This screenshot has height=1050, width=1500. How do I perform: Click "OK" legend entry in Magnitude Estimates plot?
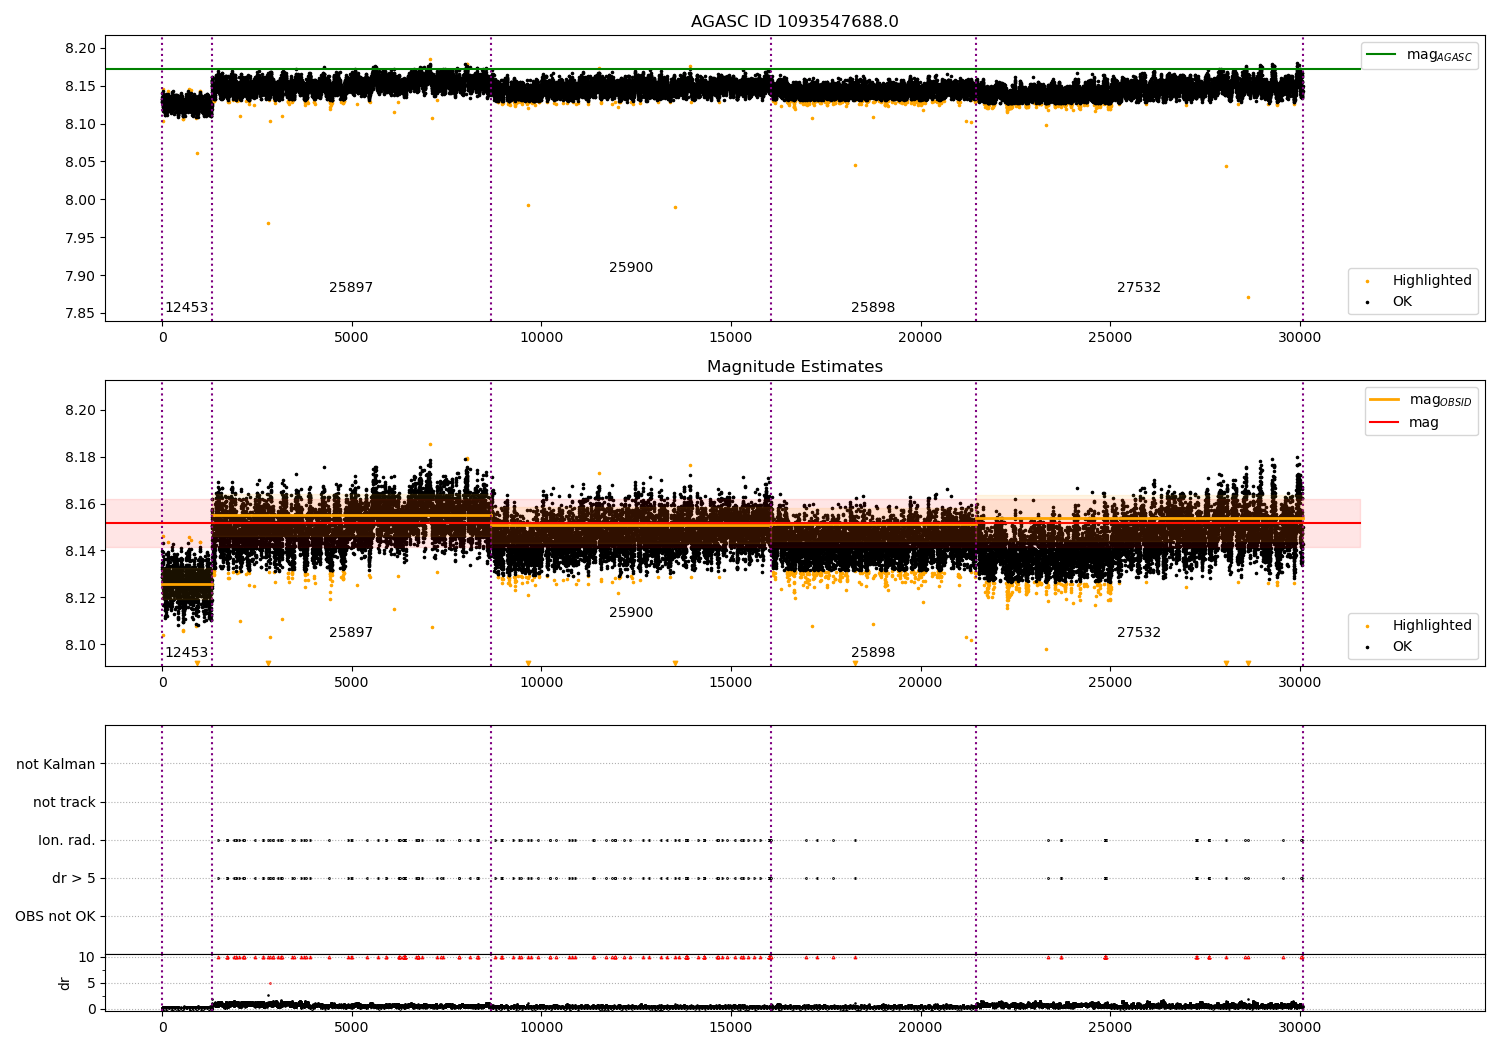[x=1390, y=646]
